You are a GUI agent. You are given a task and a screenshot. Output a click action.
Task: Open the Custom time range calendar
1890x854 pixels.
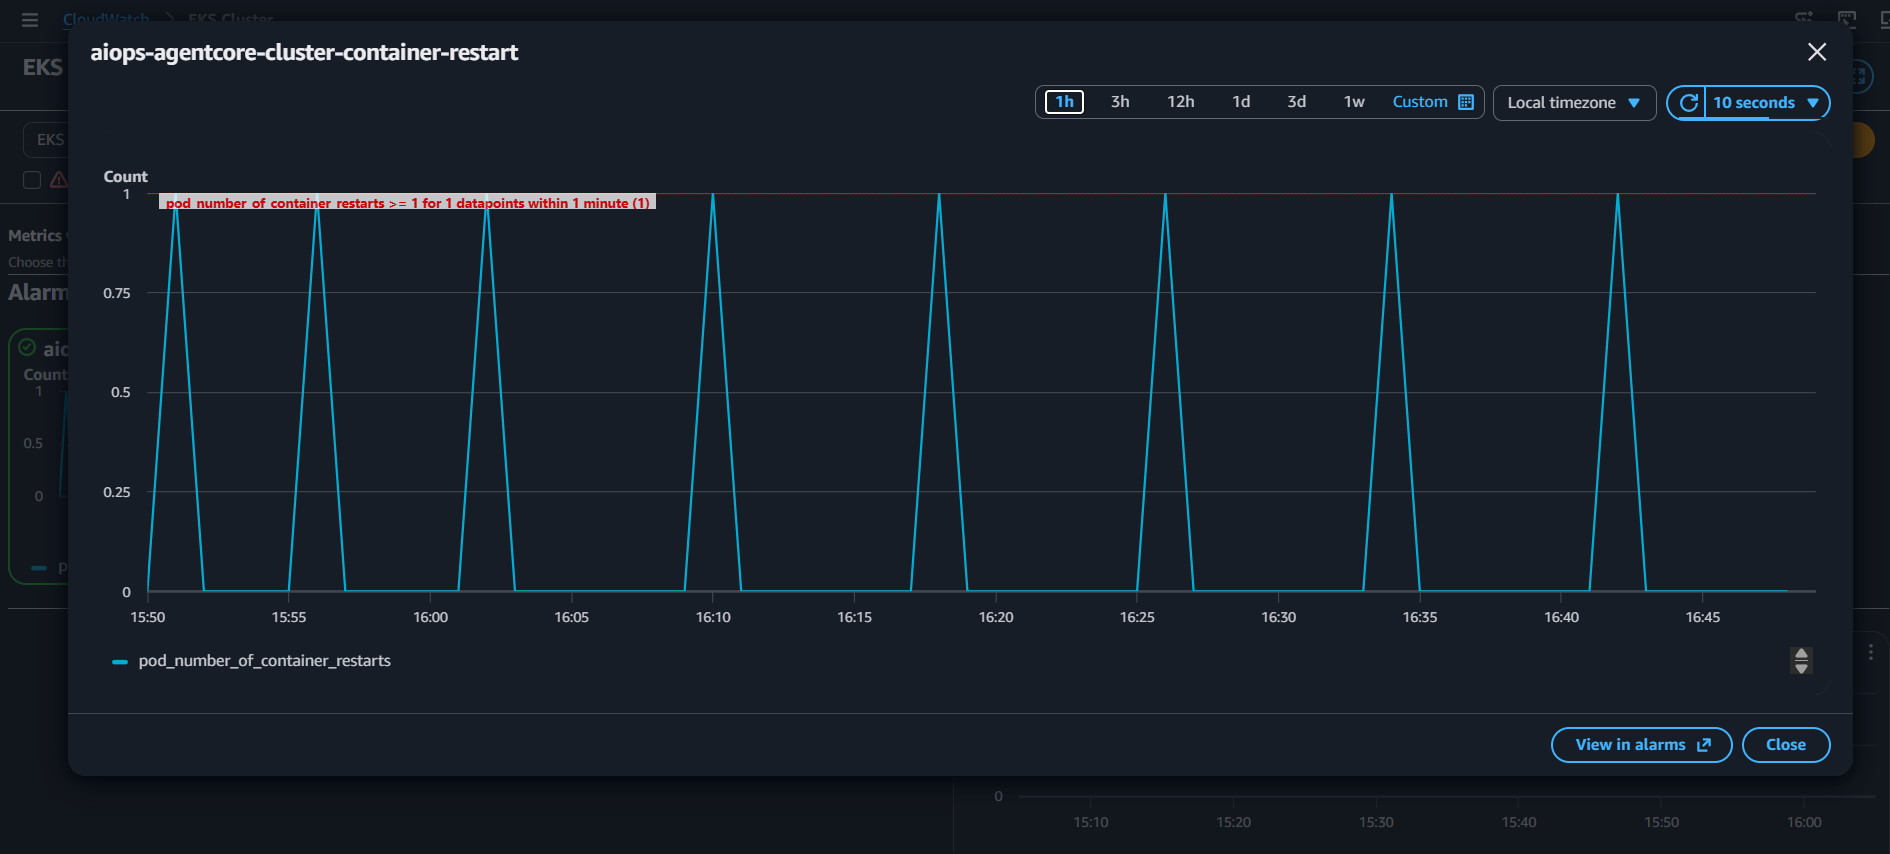(x=1433, y=102)
